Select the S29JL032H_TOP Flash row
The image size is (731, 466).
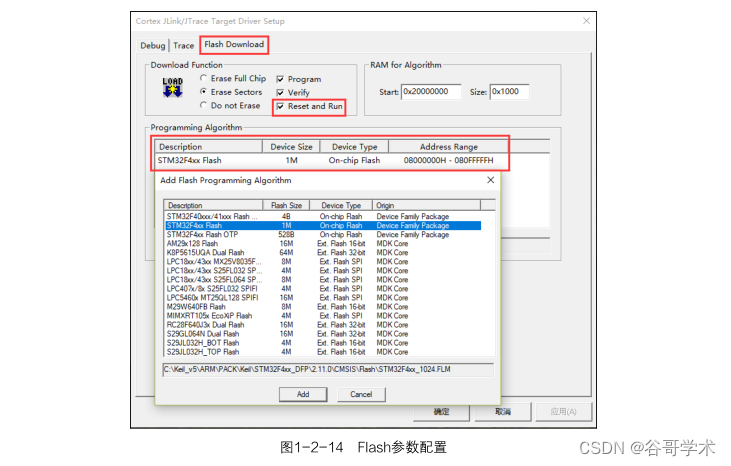click(x=323, y=352)
